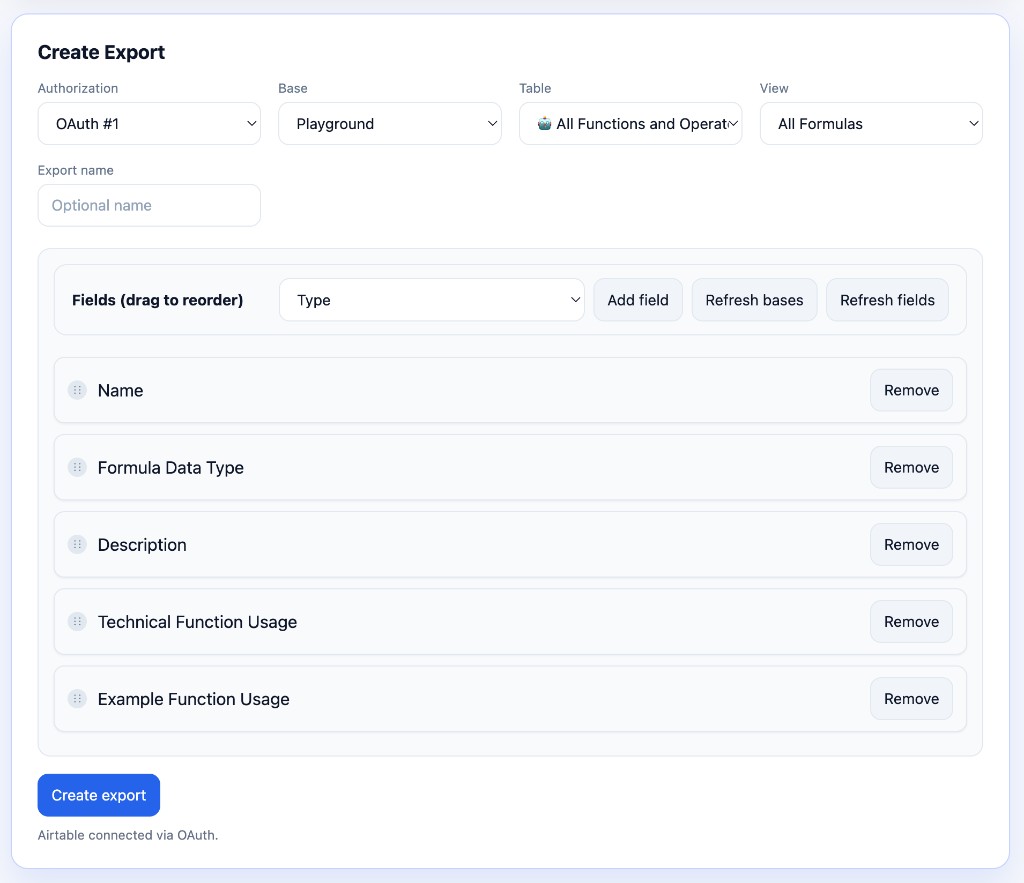The width and height of the screenshot is (1024, 883).
Task: Remove the Example Function Usage field
Action: point(910,698)
